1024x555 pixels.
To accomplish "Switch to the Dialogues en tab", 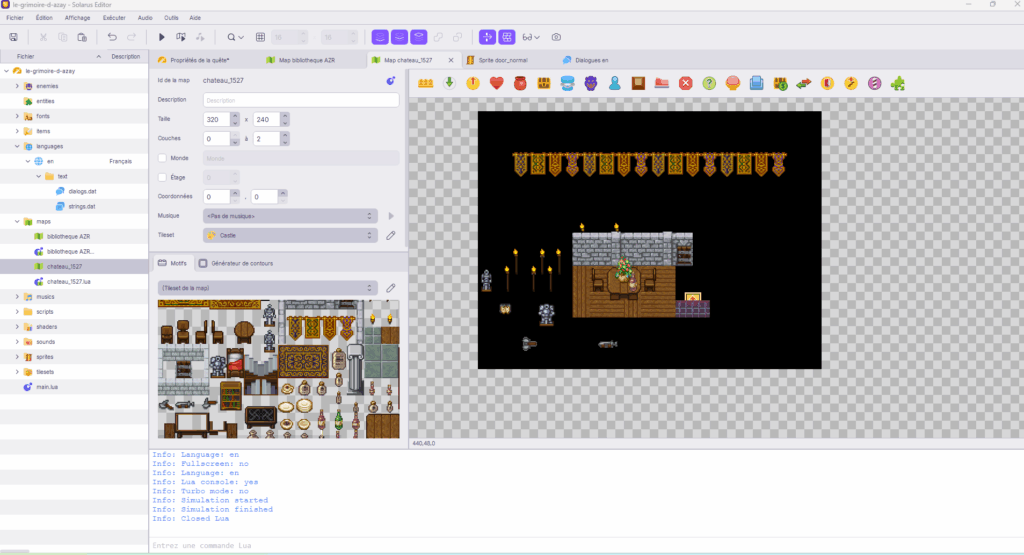I will [x=585, y=60].
